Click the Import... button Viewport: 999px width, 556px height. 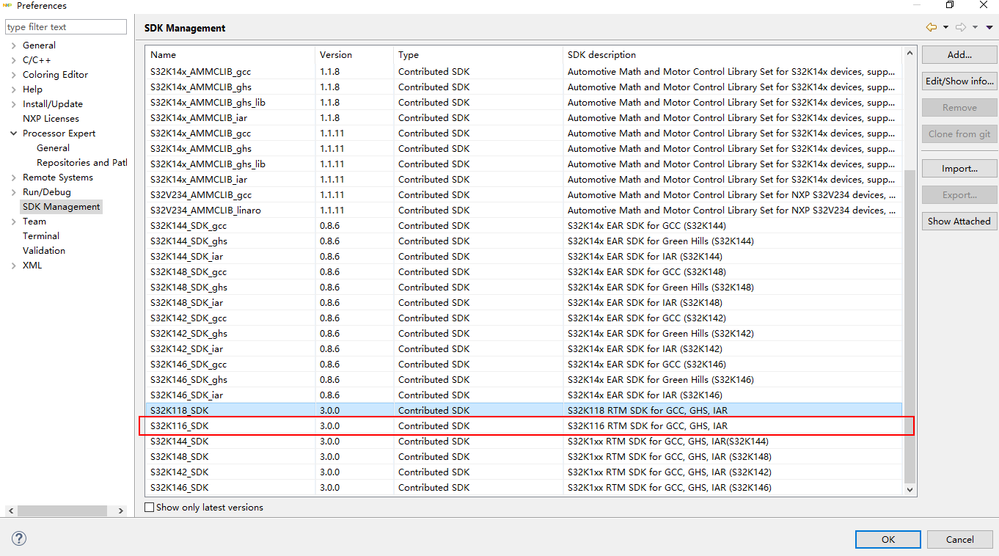pos(959,169)
